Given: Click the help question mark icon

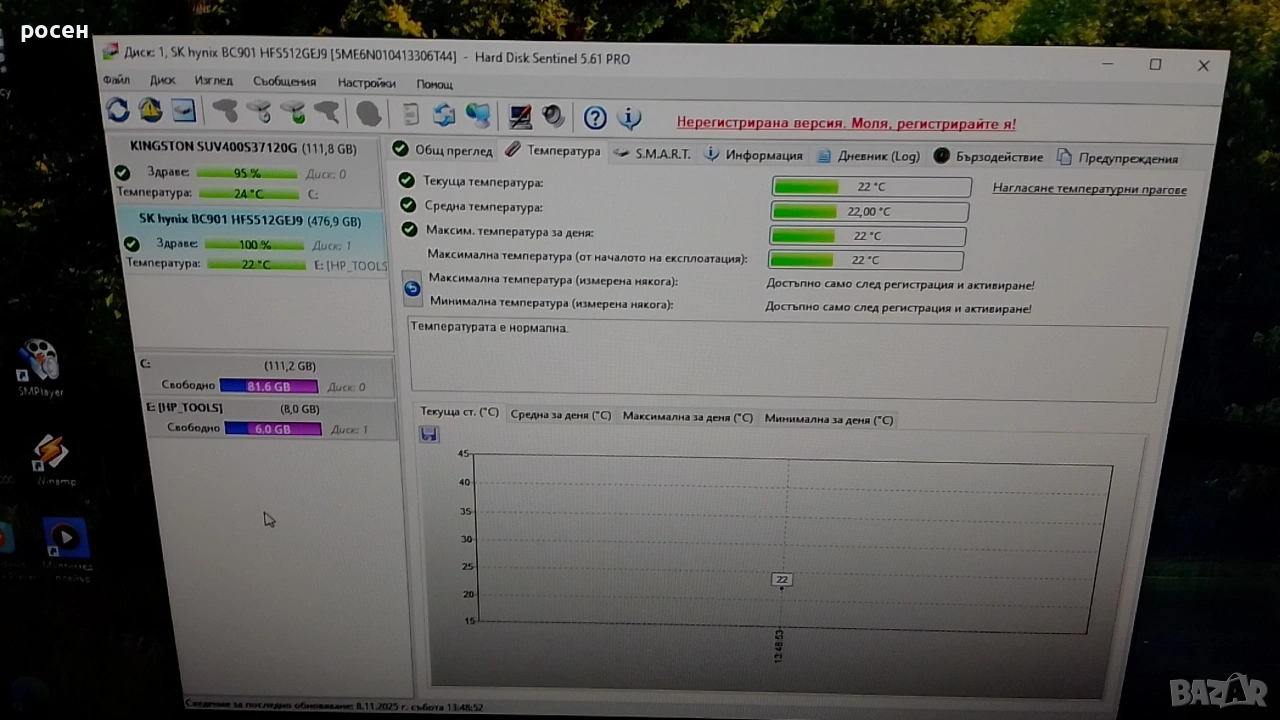Looking at the screenshot, I should coord(595,118).
